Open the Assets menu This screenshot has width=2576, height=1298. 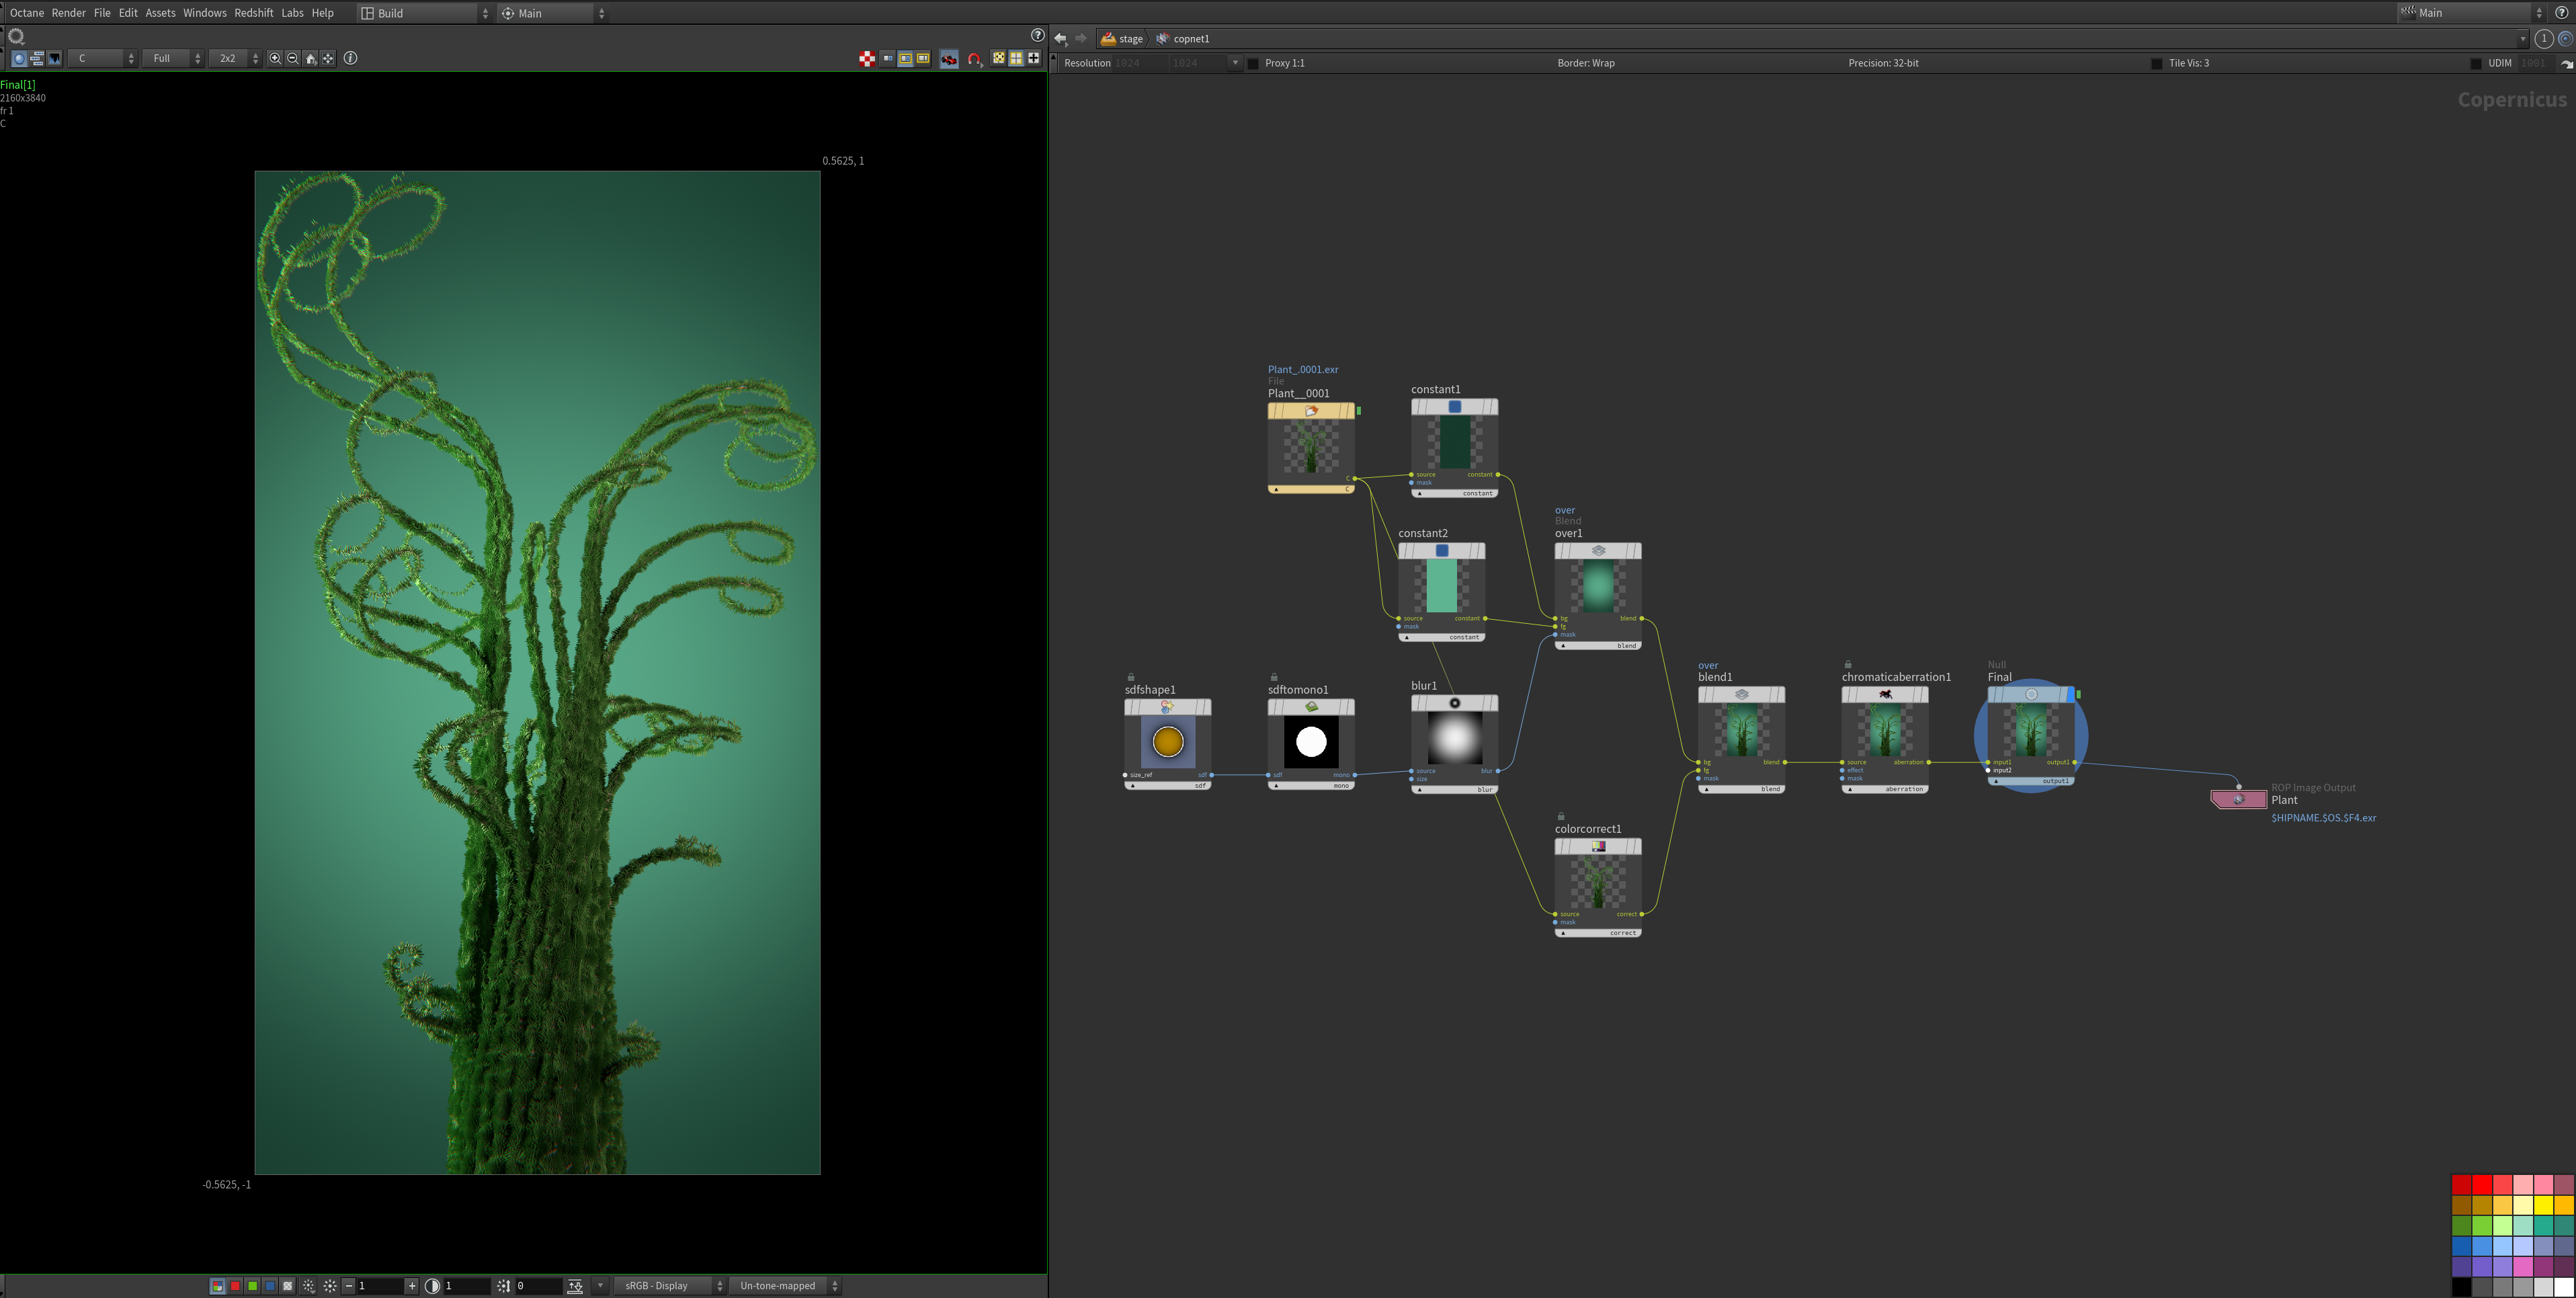click(160, 13)
